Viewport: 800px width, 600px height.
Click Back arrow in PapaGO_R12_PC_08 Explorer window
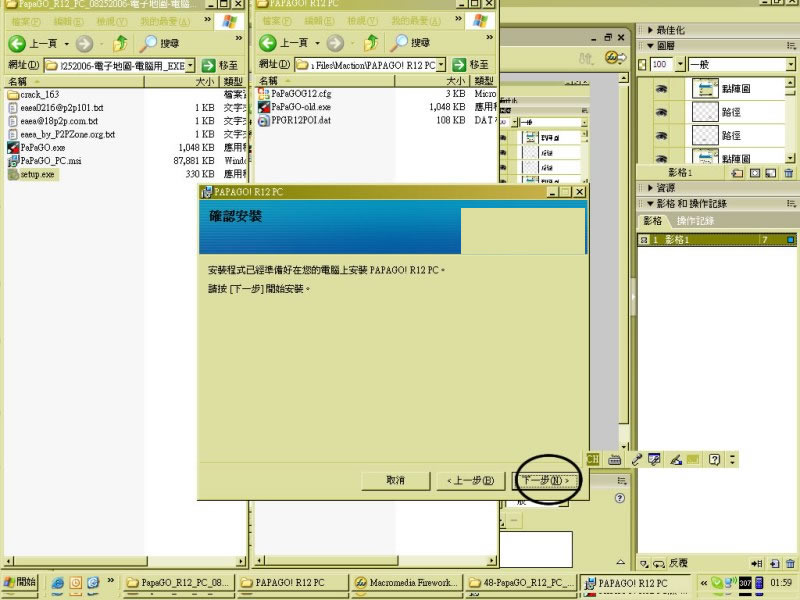(17, 43)
